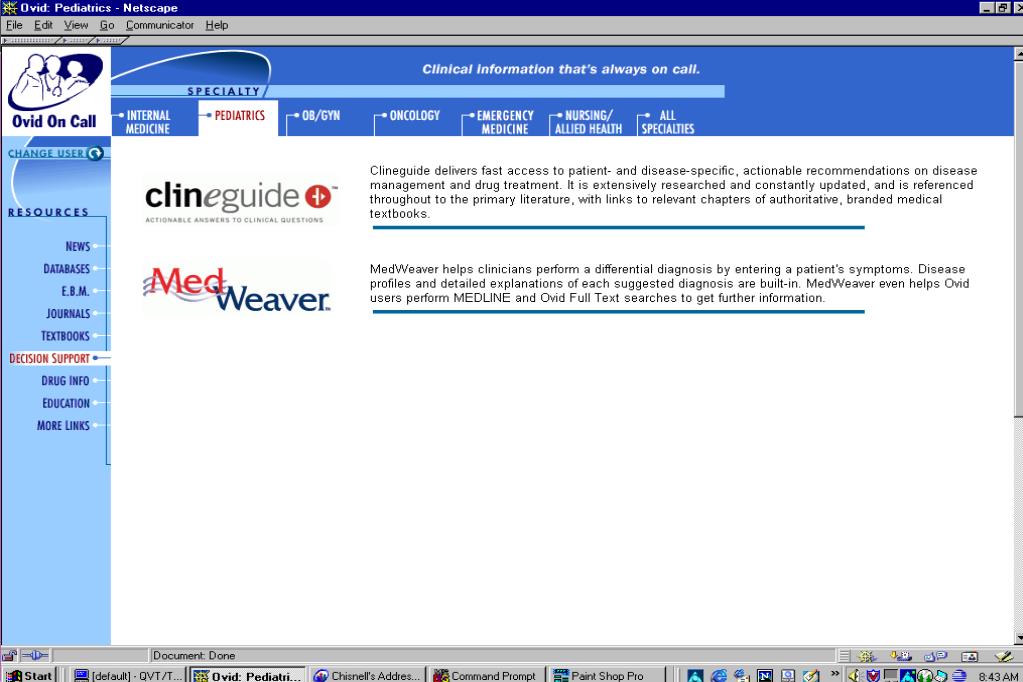
Task: Switch to Chisnell's Address taskbar window
Action: click(x=367, y=675)
